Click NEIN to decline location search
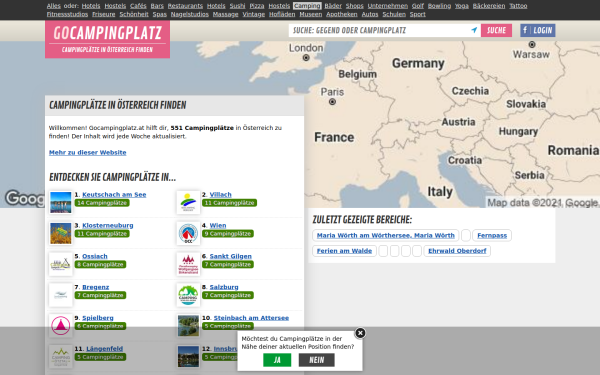Viewport: 600px width, 375px height. pos(316,360)
